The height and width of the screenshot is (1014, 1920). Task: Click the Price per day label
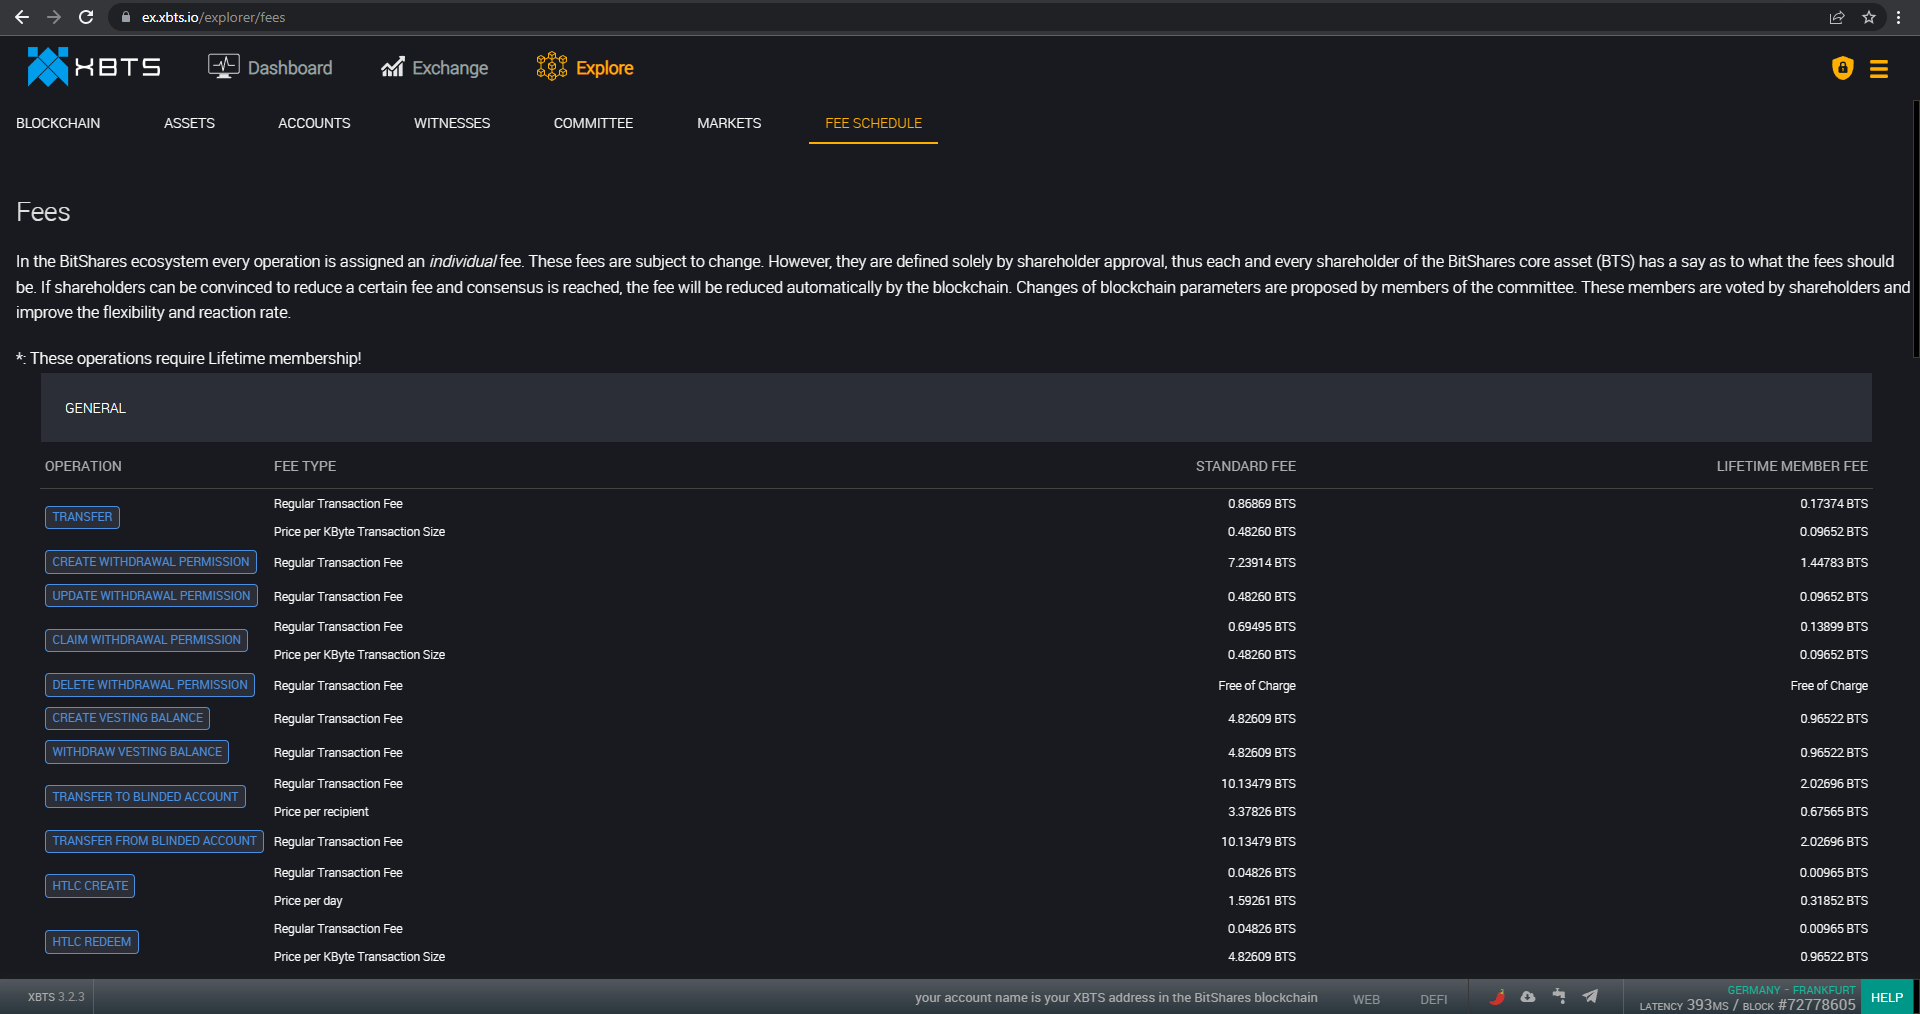point(308,901)
